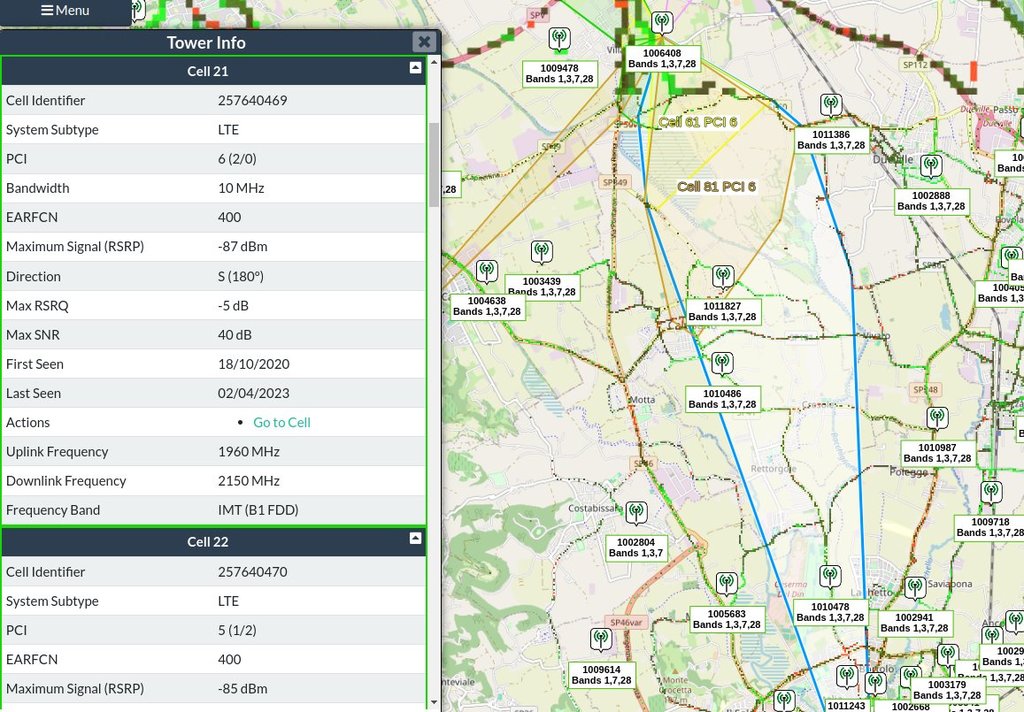The height and width of the screenshot is (712, 1024).
Task: Select the Cell 21 header tab
Action: tap(208, 71)
